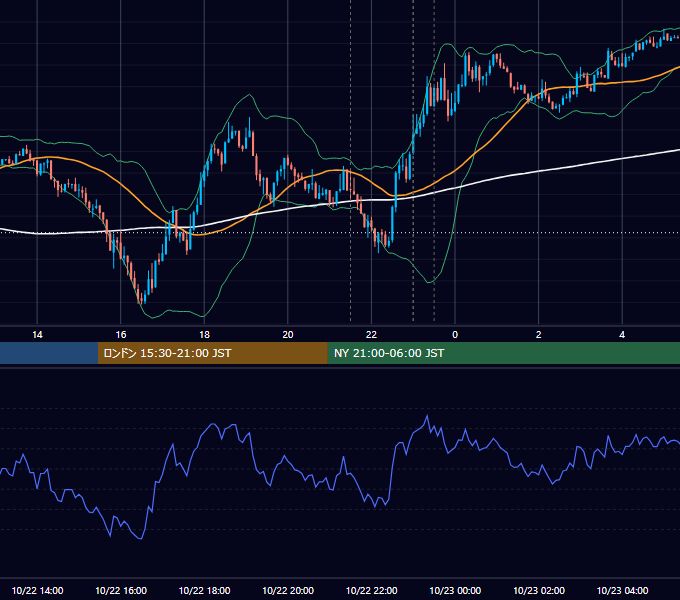The image size is (680, 600).
Task: Click the 20 hour tick label
Action: pyautogui.click(x=288, y=335)
